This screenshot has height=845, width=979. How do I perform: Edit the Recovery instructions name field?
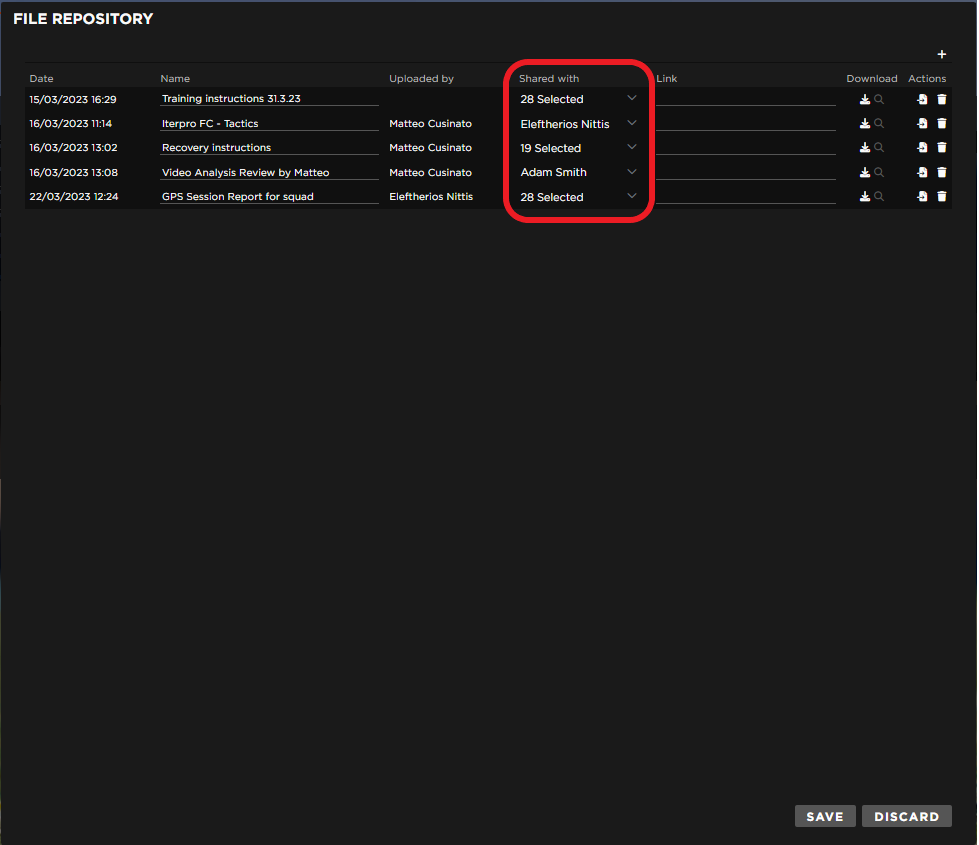click(268, 148)
